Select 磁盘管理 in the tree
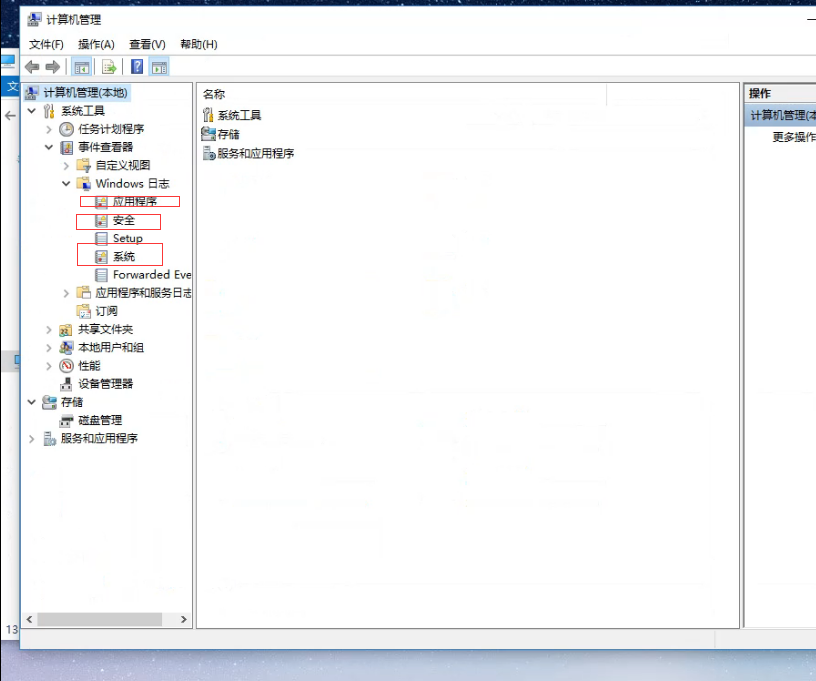This screenshot has height=681, width=816. tap(100, 420)
